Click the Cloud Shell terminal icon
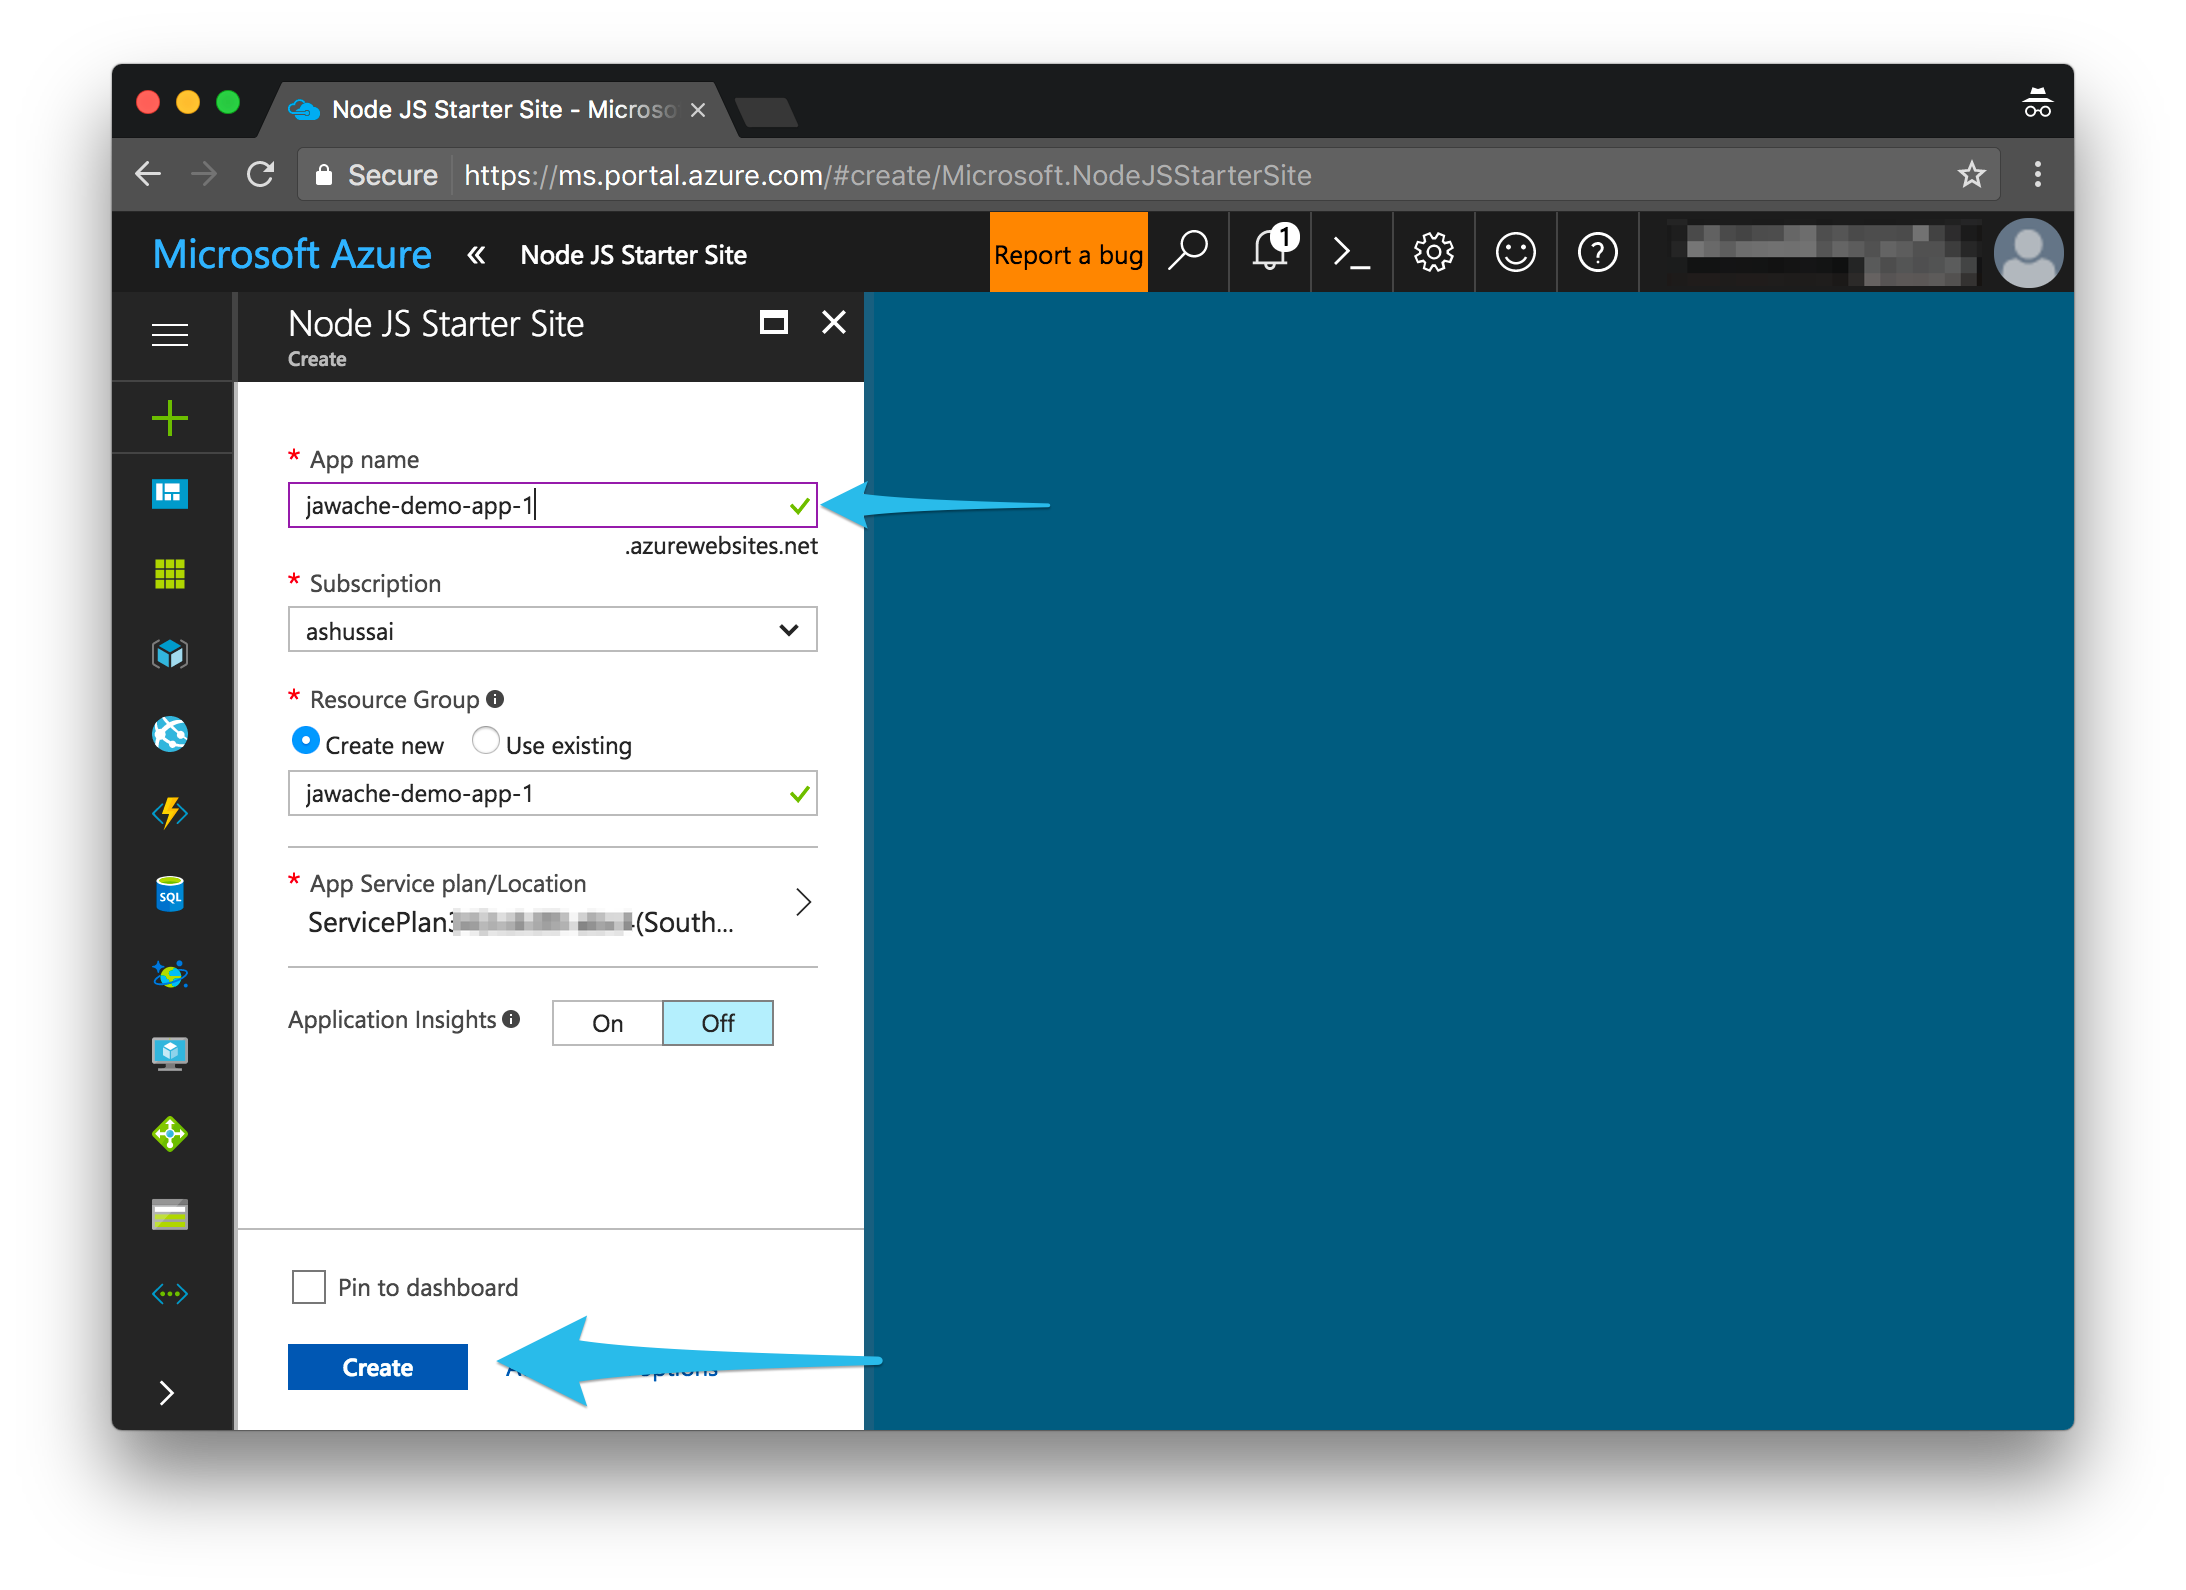This screenshot has height=1590, width=2186. 1353,255
